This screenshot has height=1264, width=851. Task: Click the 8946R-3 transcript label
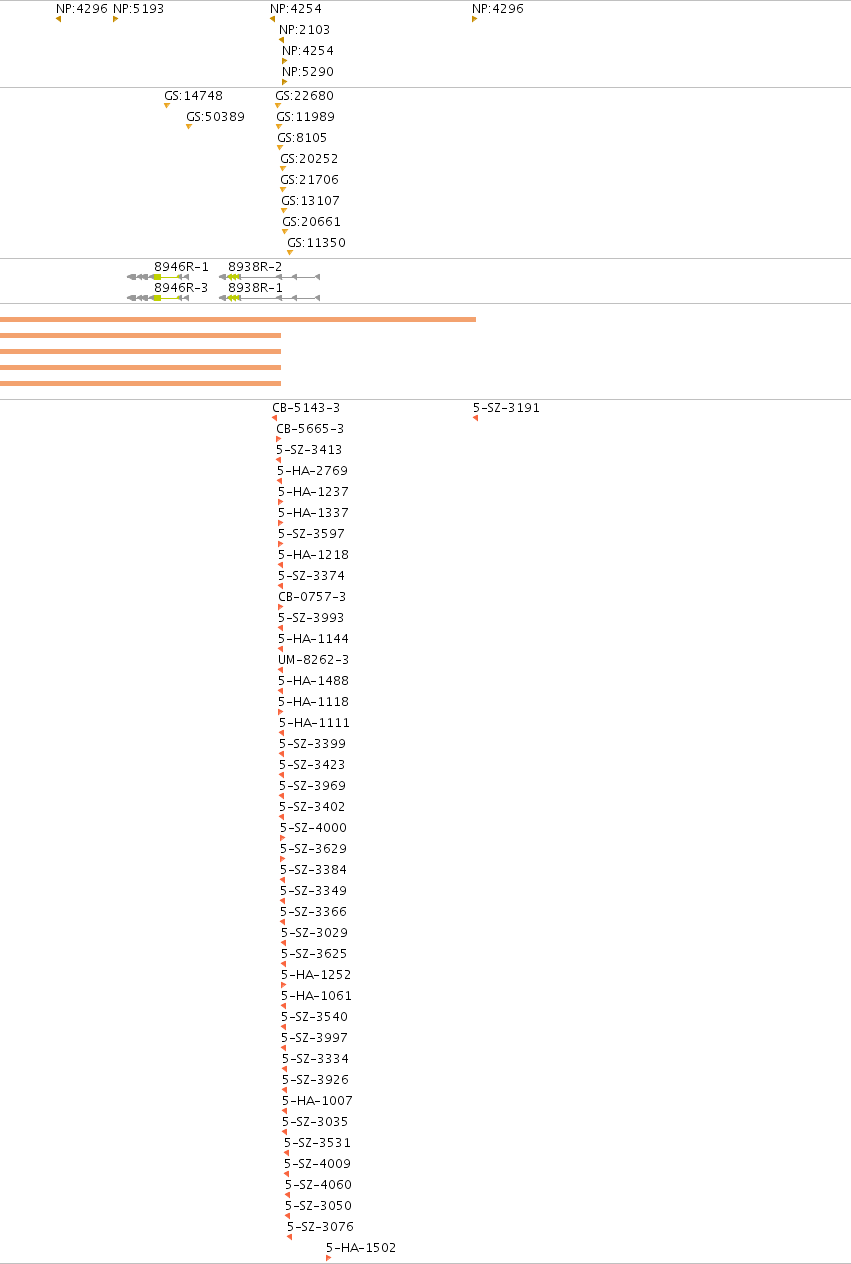tap(181, 288)
